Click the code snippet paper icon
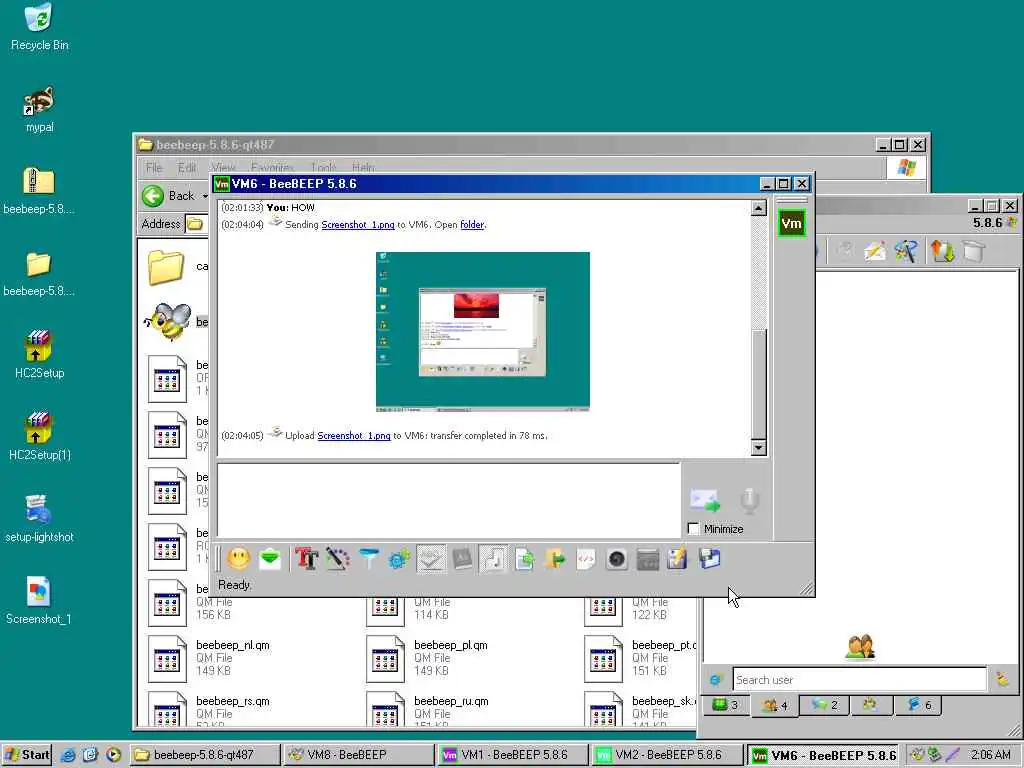This screenshot has height=768, width=1024. point(586,559)
